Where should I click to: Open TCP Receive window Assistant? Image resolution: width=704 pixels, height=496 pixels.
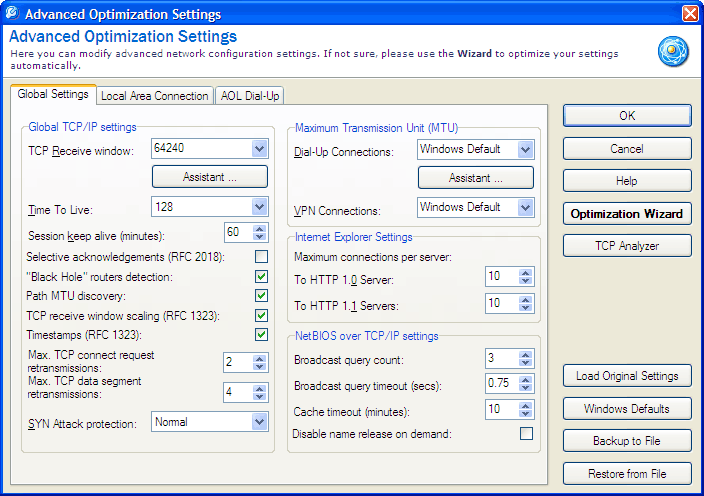point(210,177)
